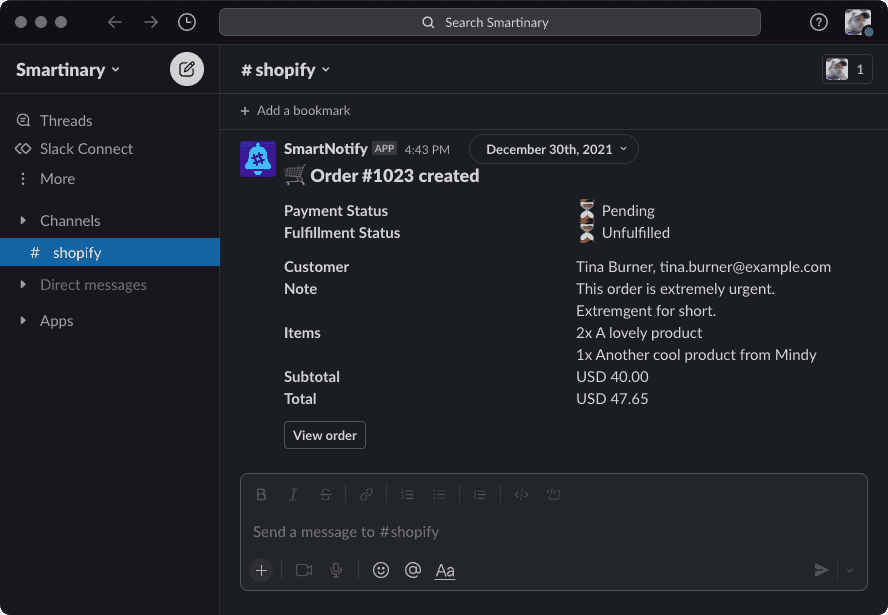The image size is (888, 615).
Task: Click the APP badge next to SmartNotify
Action: [x=384, y=149]
